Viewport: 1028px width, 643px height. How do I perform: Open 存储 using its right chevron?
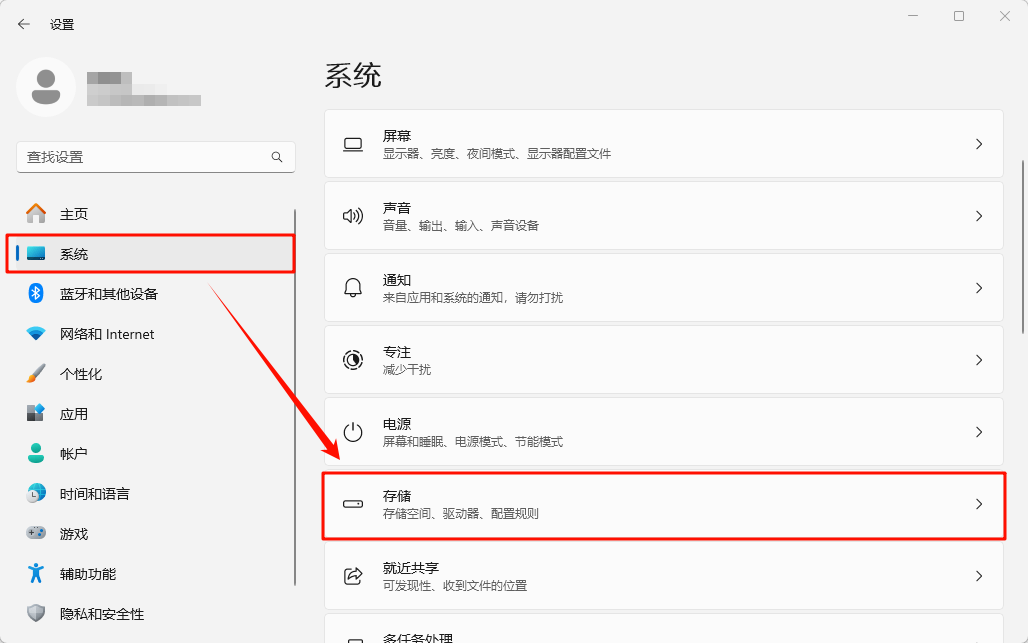point(979,504)
